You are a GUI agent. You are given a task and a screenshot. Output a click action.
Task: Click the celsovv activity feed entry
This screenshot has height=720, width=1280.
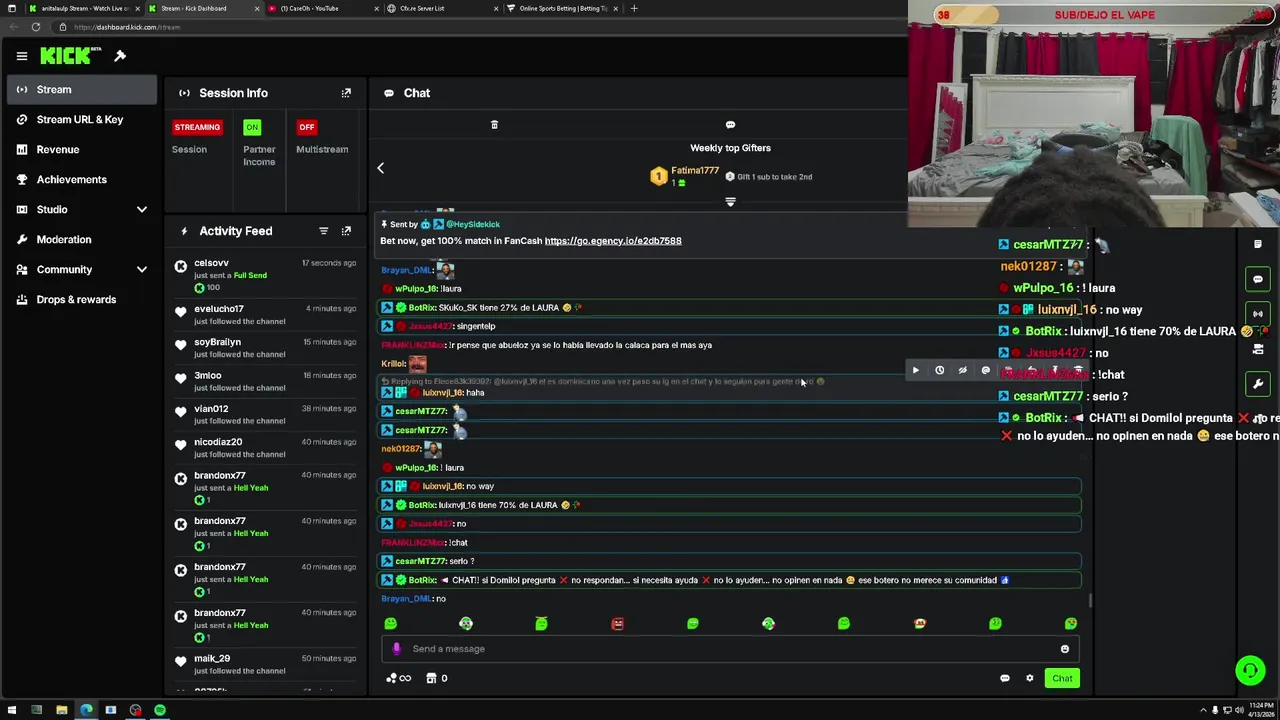265,275
